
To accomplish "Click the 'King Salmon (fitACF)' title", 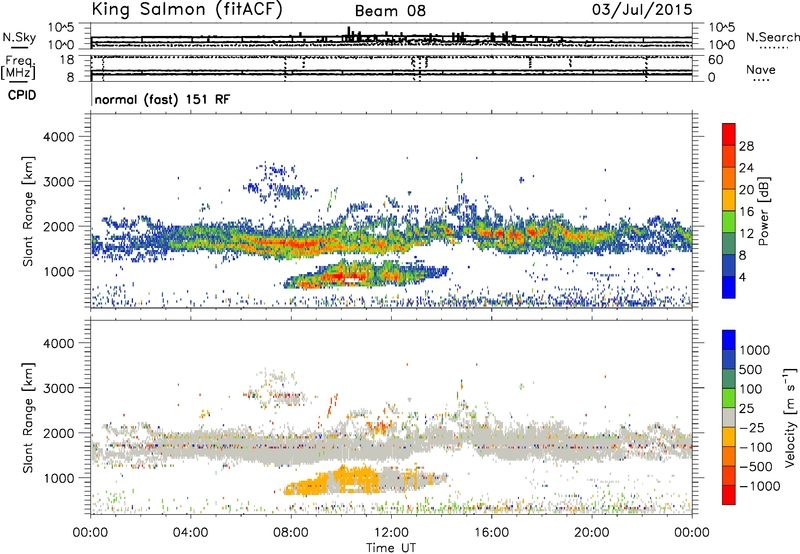I will click(187, 10).
